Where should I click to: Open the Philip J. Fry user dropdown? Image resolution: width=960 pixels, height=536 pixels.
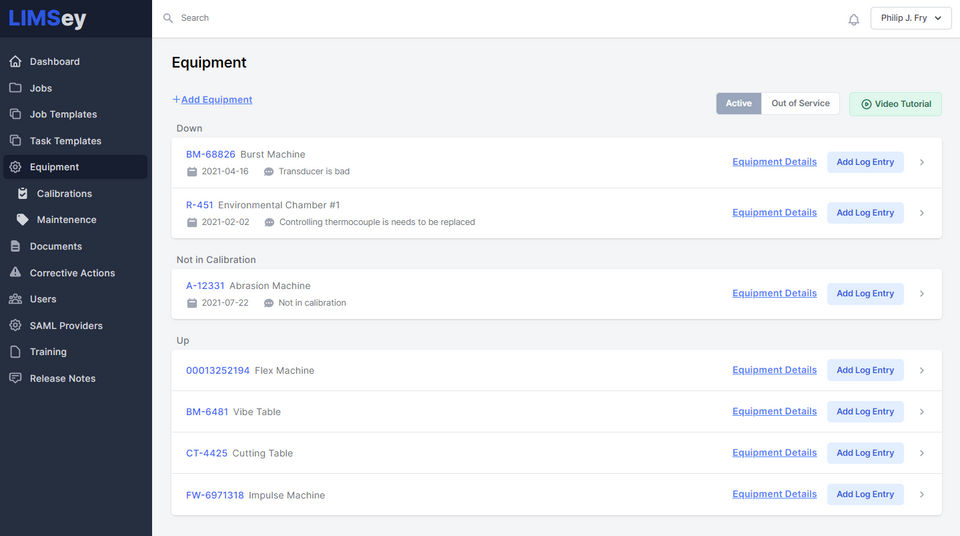pos(911,18)
